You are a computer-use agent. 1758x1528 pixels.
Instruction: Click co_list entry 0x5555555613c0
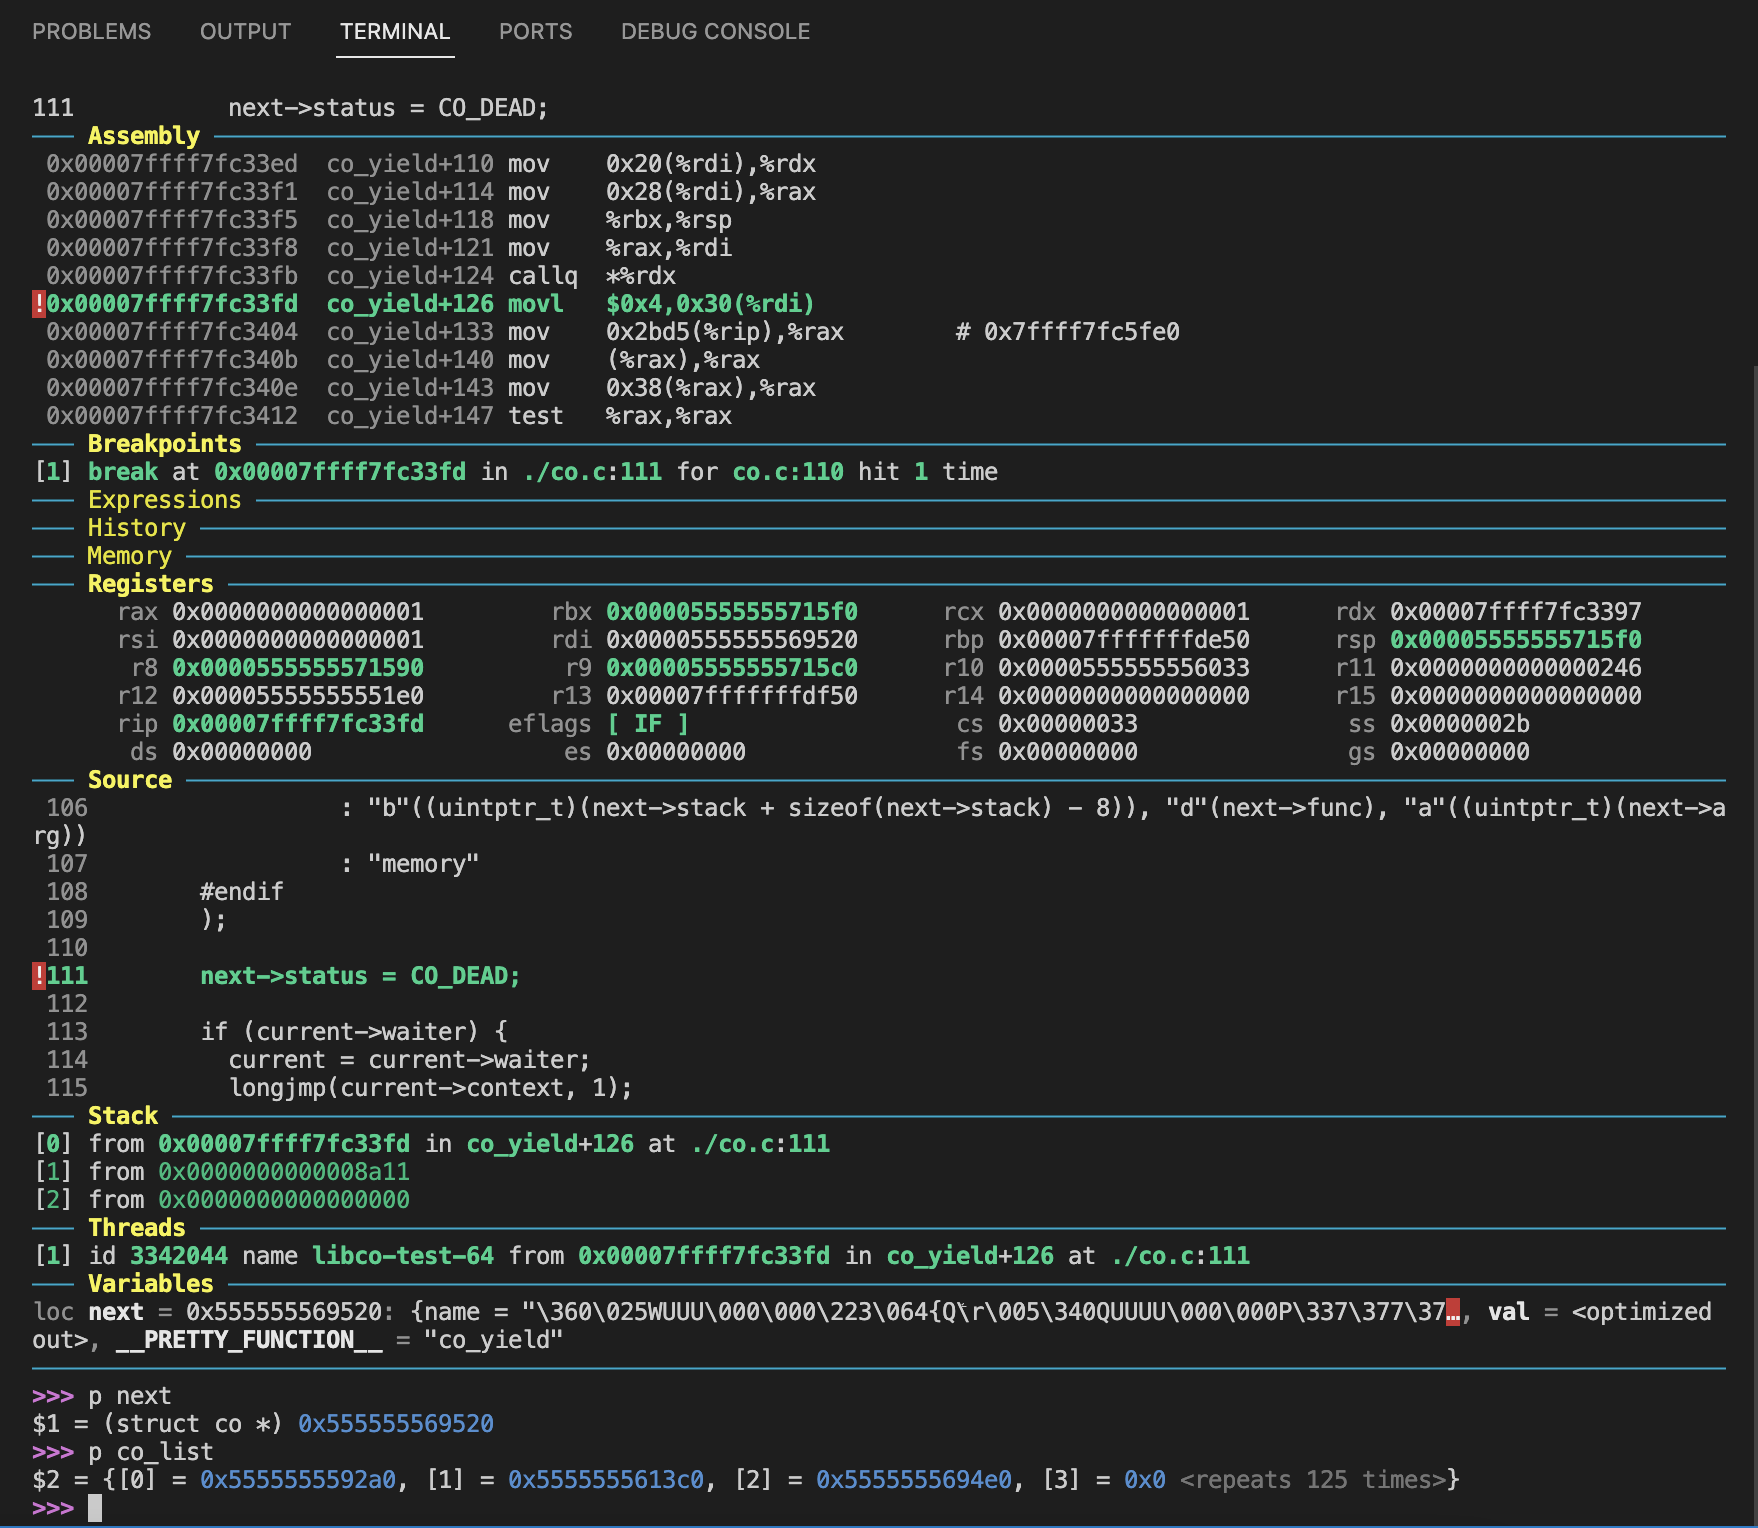point(606,1479)
